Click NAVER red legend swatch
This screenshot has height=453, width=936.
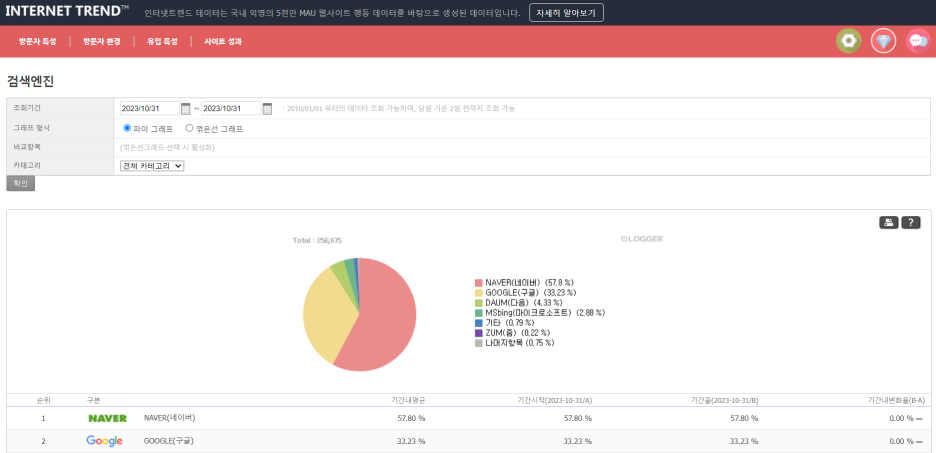pos(479,282)
